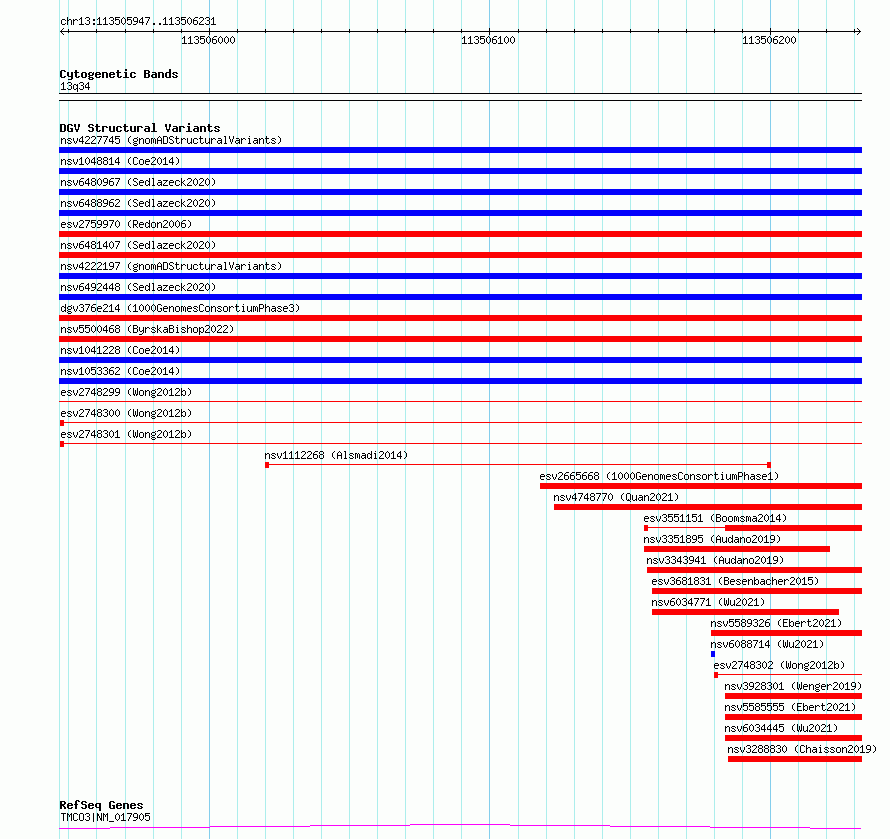Click nsv4222197 gnomAD variant label
Screen dimensions: 890x839
coord(171,266)
